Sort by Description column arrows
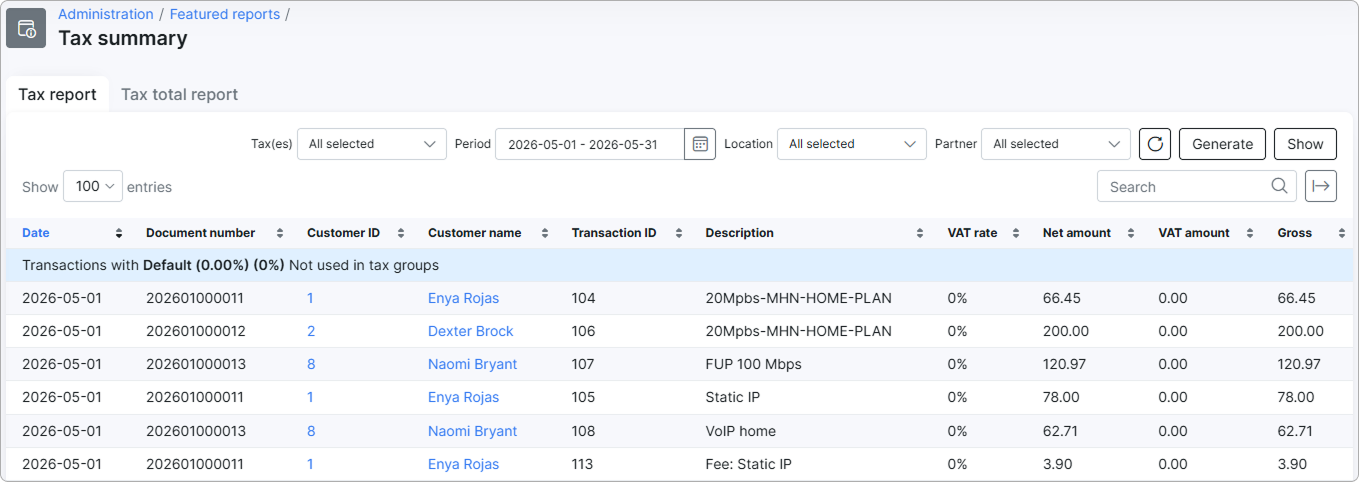 920,233
